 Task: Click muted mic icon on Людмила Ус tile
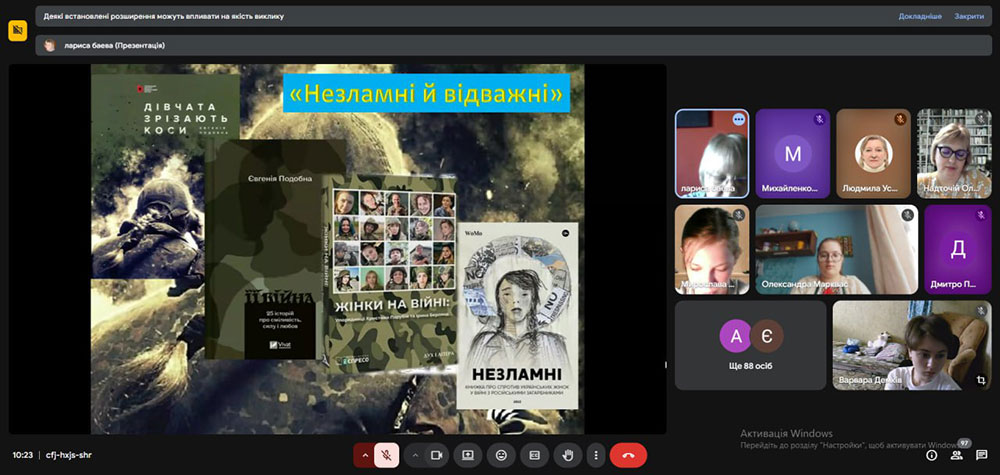click(x=900, y=119)
